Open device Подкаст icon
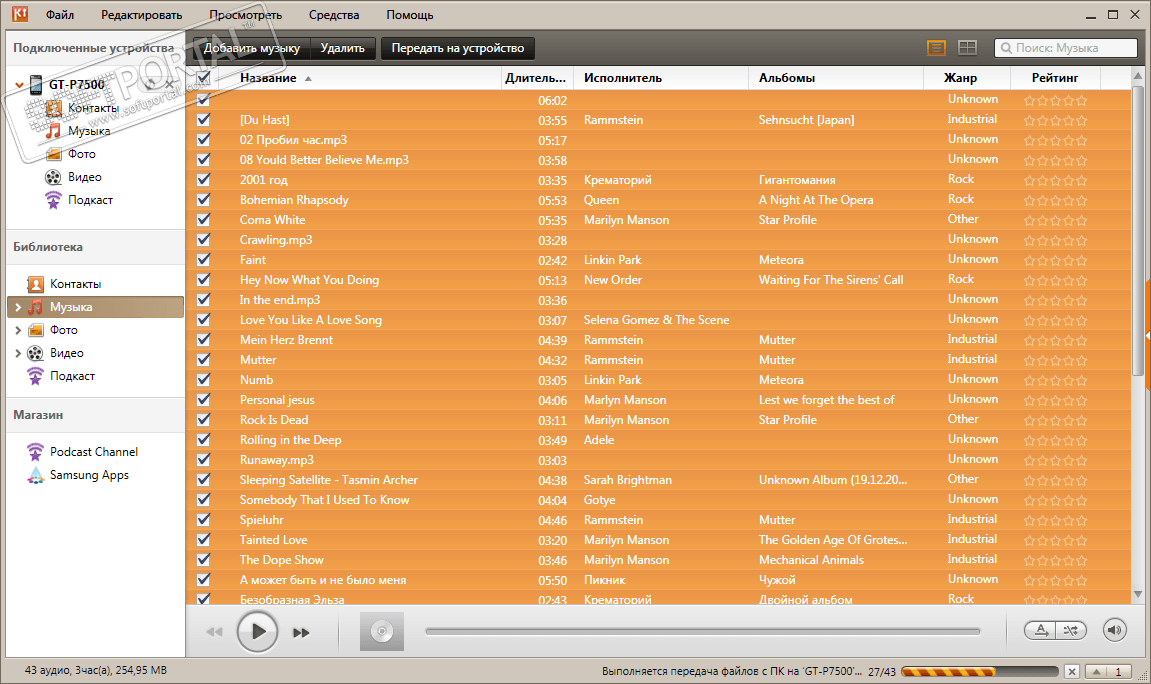Viewport: 1151px width, 684px height. click(x=54, y=200)
